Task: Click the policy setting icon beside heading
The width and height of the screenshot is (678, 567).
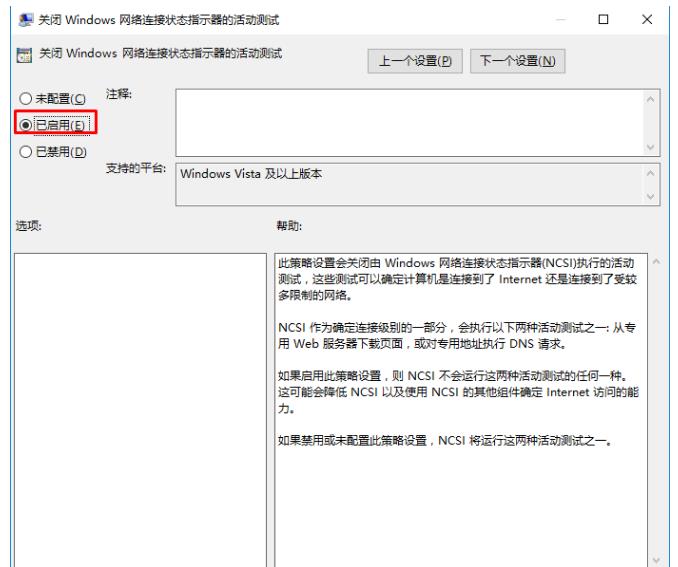Action: (24, 55)
